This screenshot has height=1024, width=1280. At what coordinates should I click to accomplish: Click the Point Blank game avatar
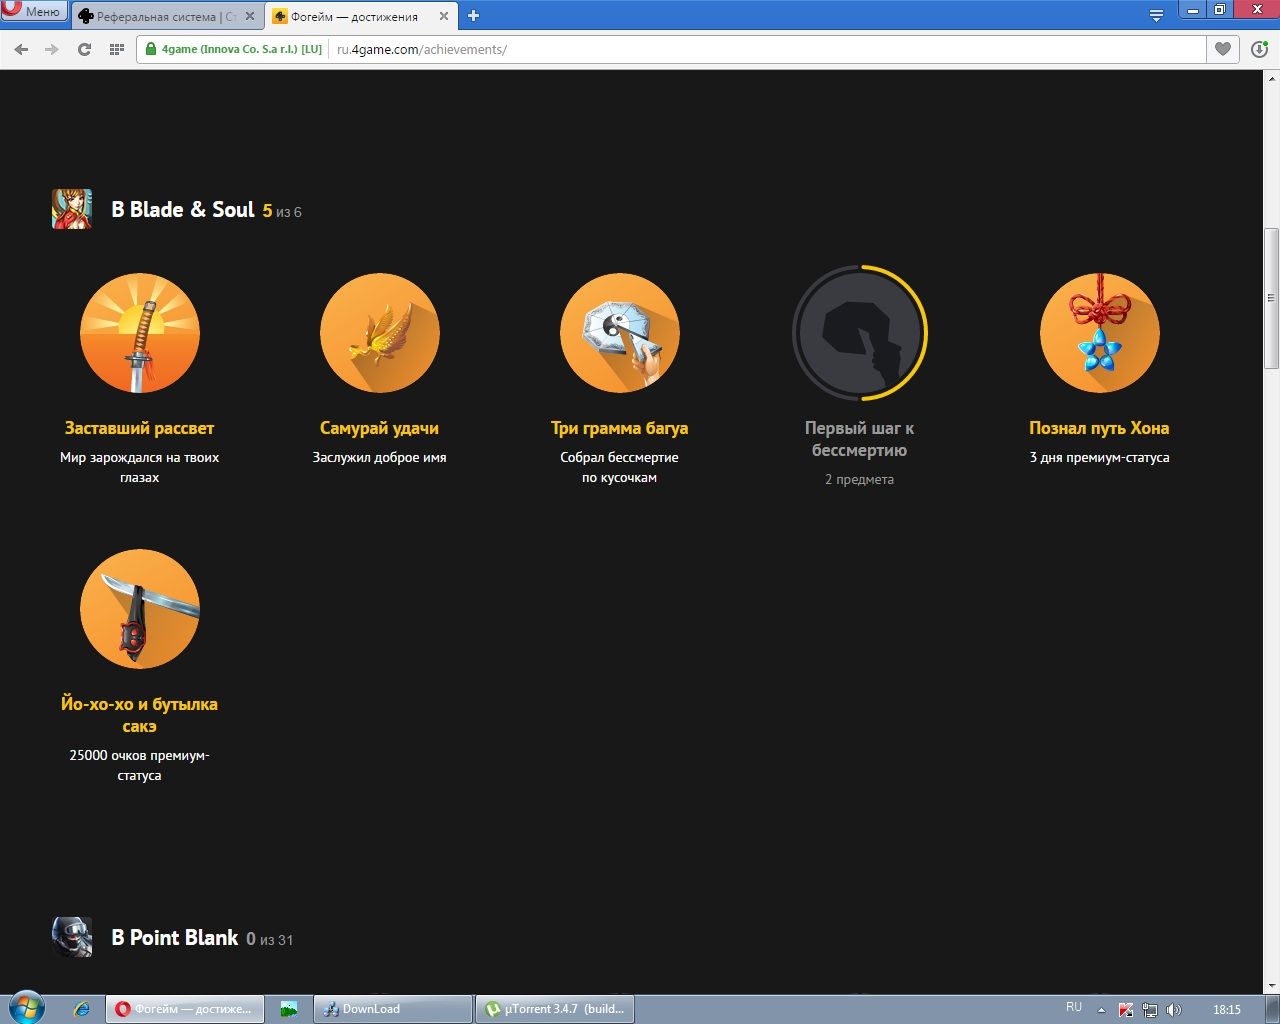[x=72, y=937]
